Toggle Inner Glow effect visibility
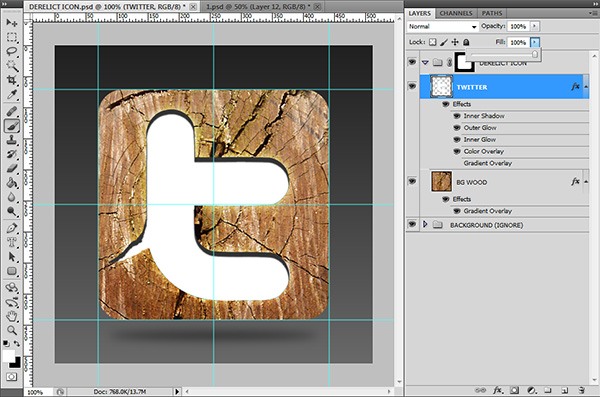The width and height of the screenshot is (600, 397). [457, 140]
